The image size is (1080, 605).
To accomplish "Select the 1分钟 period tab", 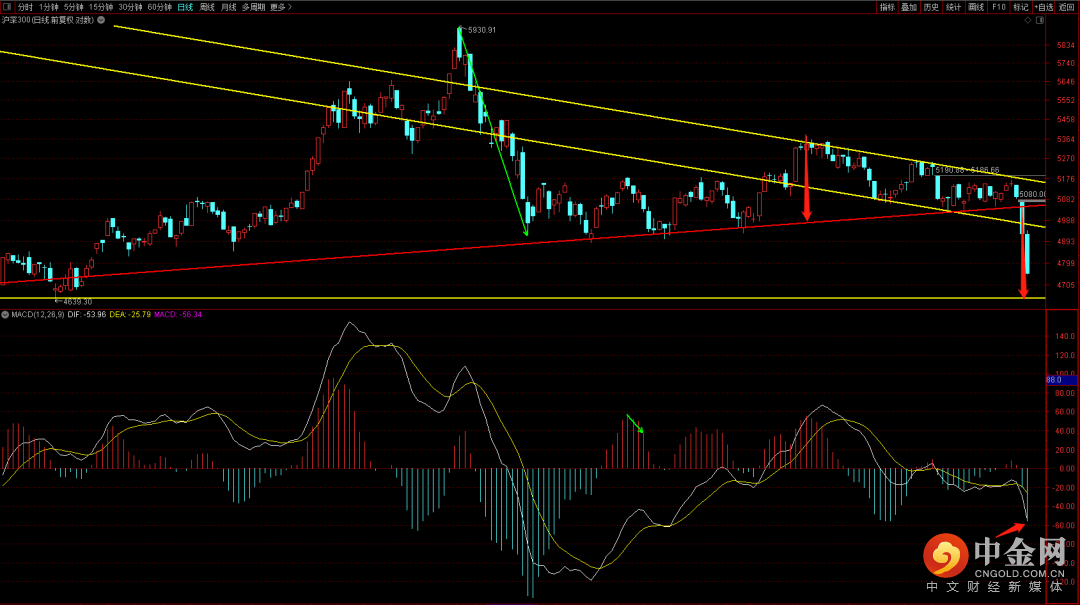I will pos(48,7).
